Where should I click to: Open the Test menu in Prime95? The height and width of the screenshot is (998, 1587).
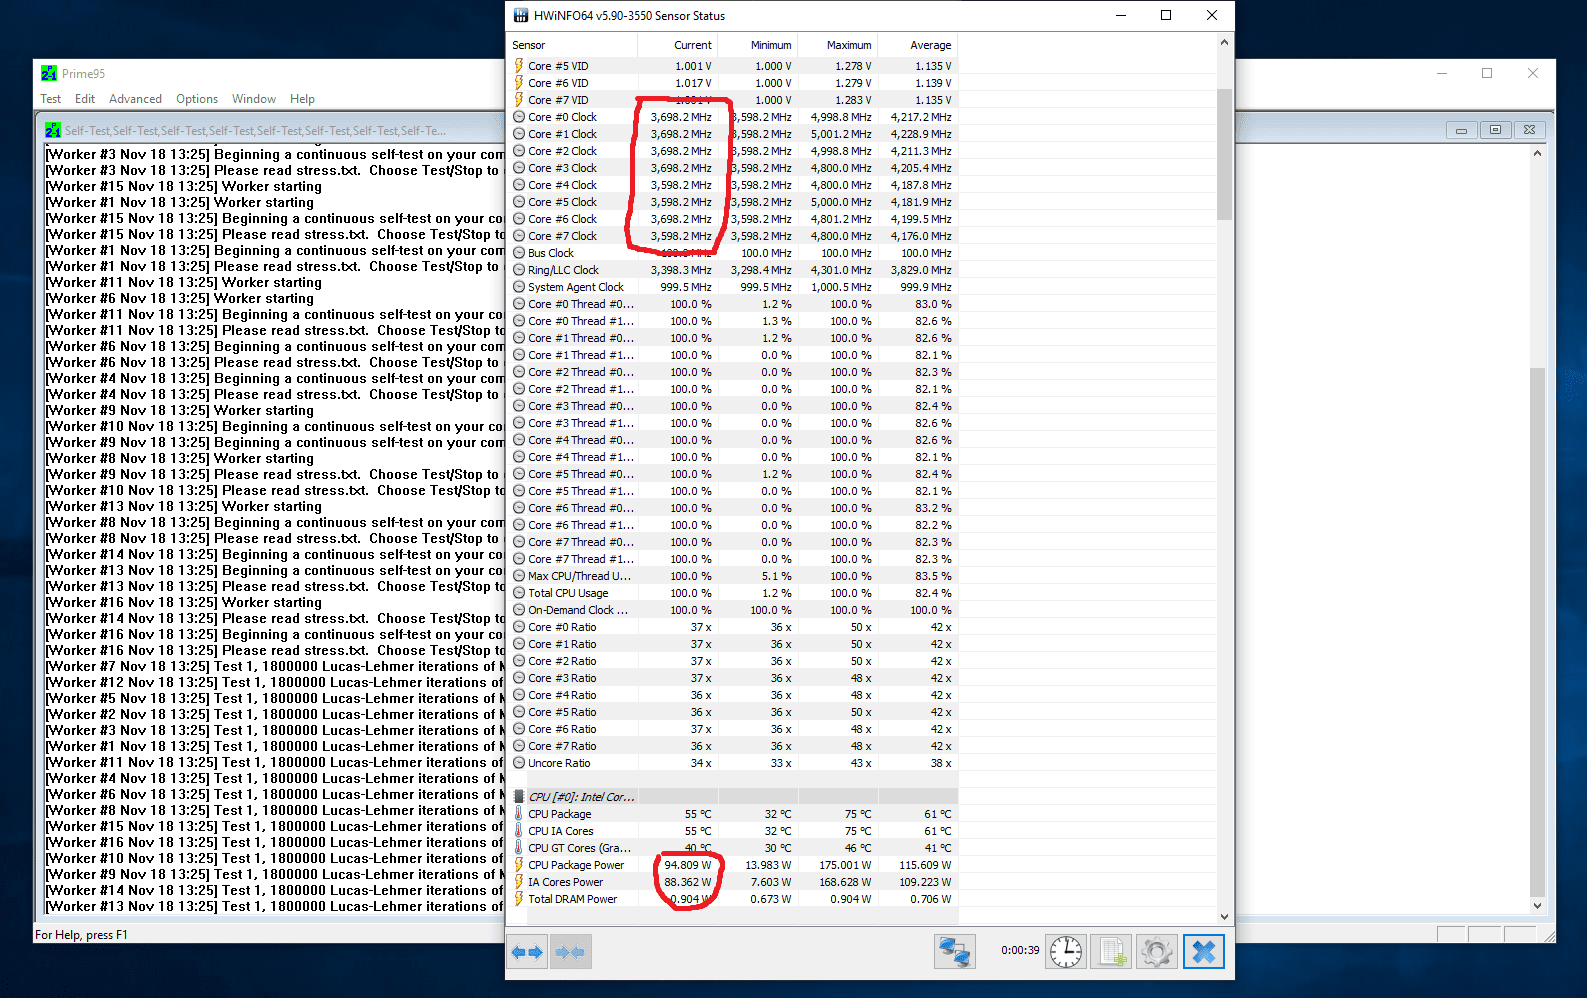[51, 99]
